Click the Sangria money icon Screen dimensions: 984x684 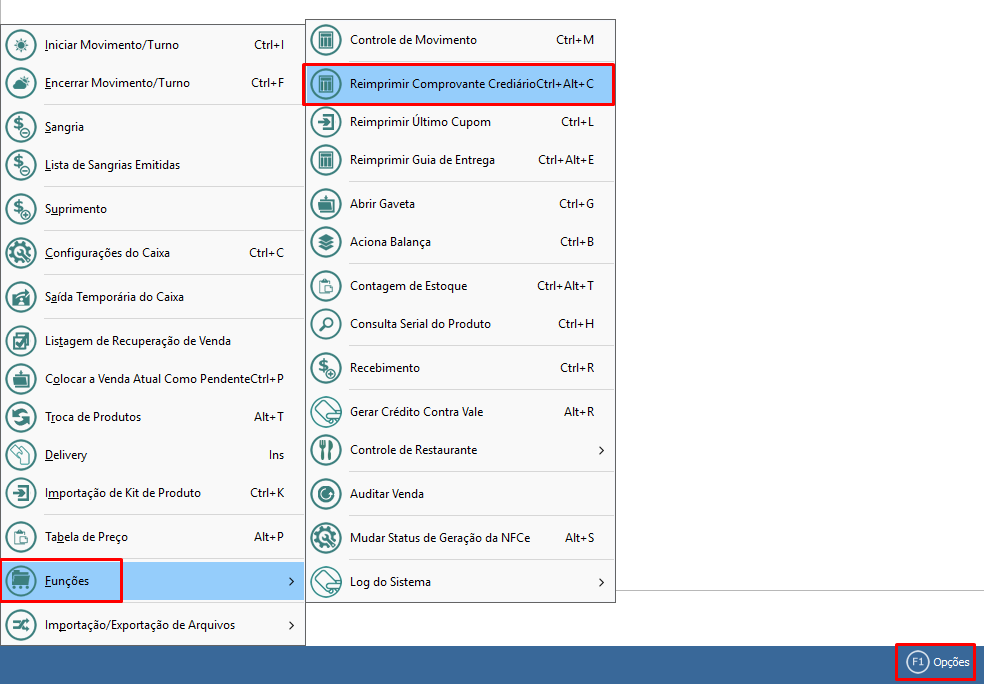pyautogui.click(x=21, y=127)
